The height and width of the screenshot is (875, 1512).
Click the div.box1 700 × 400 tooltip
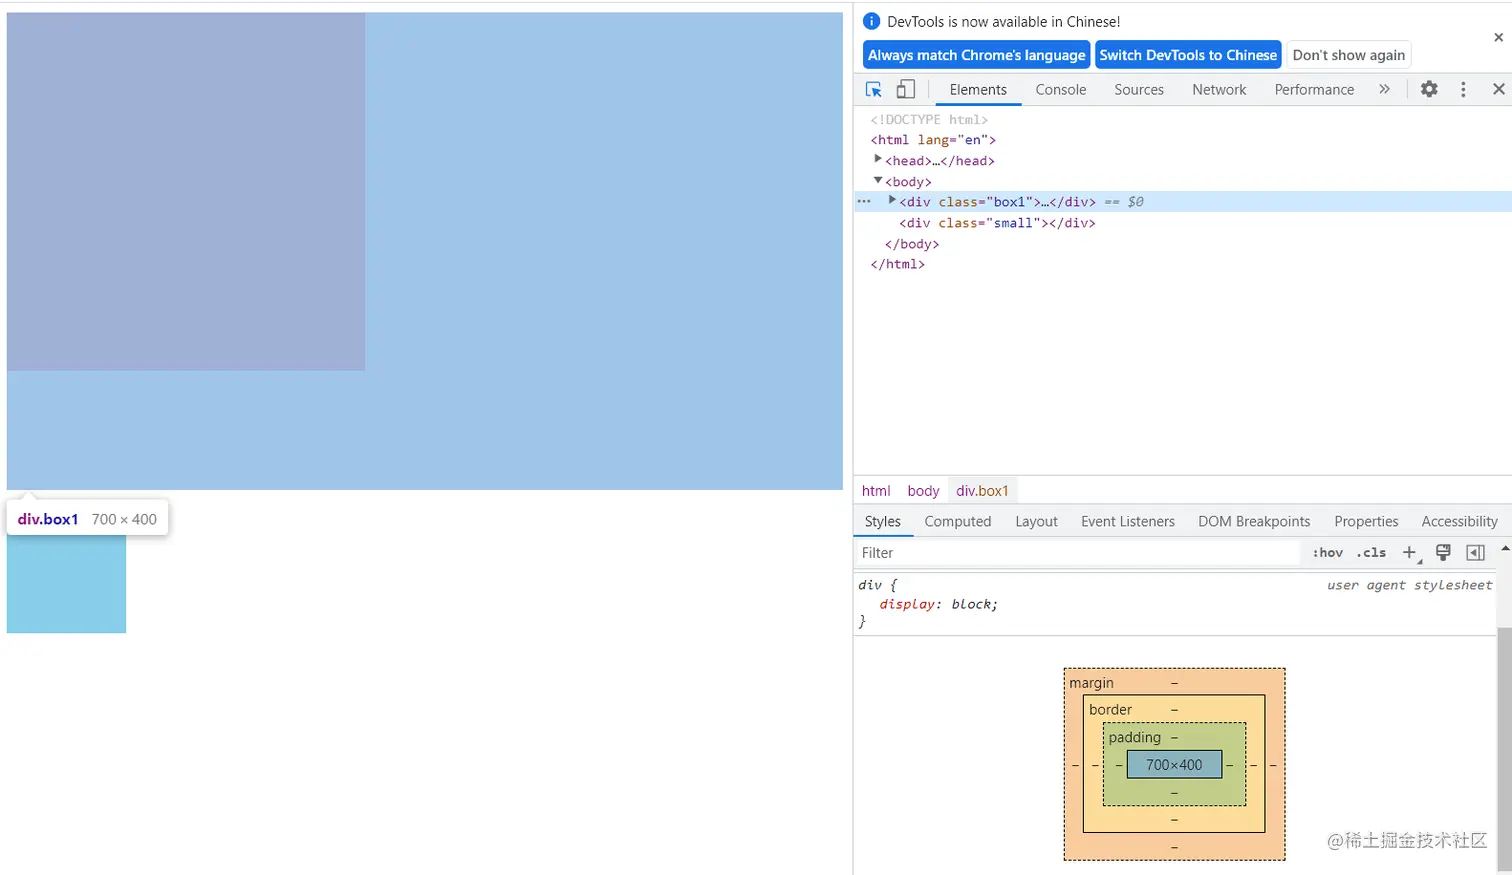pyautogui.click(x=87, y=519)
